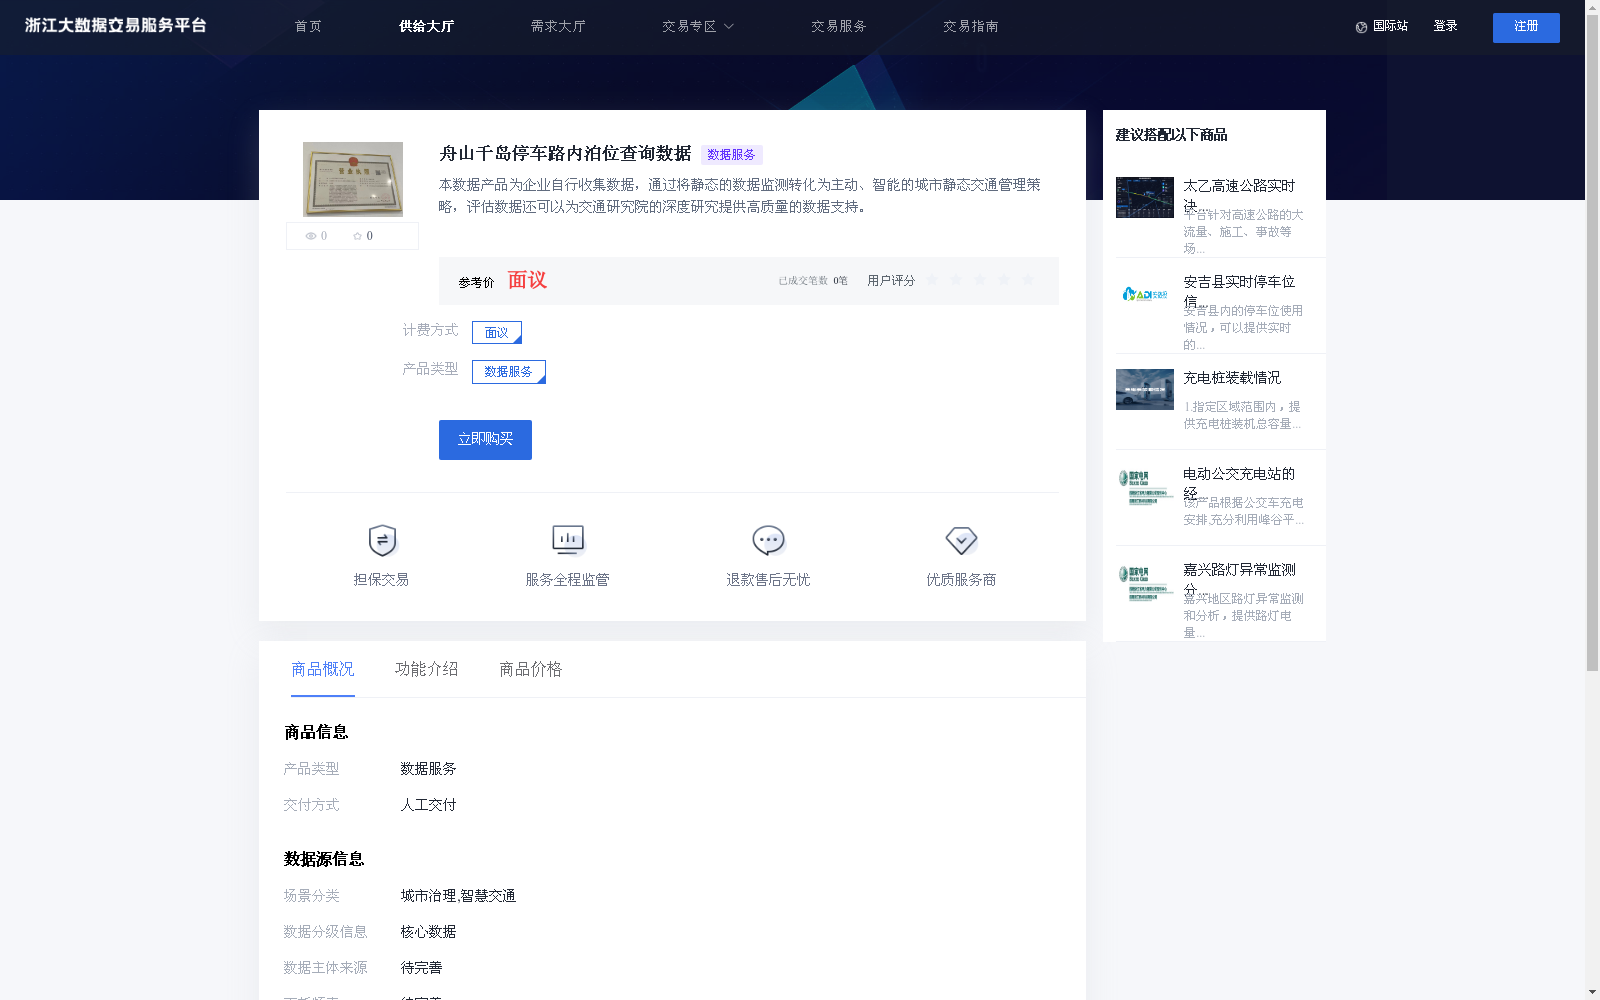The height and width of the screenshot is (1000, 1600).
Task: Open the business license product thumbnail
Action: (353, 179)
